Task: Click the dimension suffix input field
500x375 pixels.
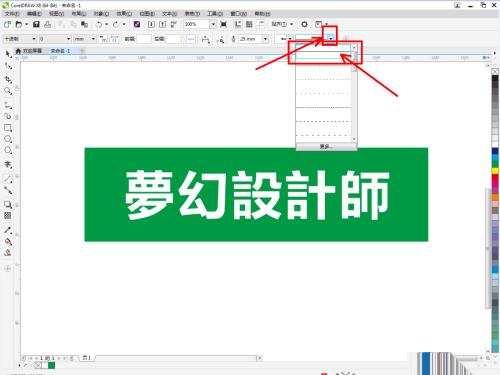Action: pos(173,39)
